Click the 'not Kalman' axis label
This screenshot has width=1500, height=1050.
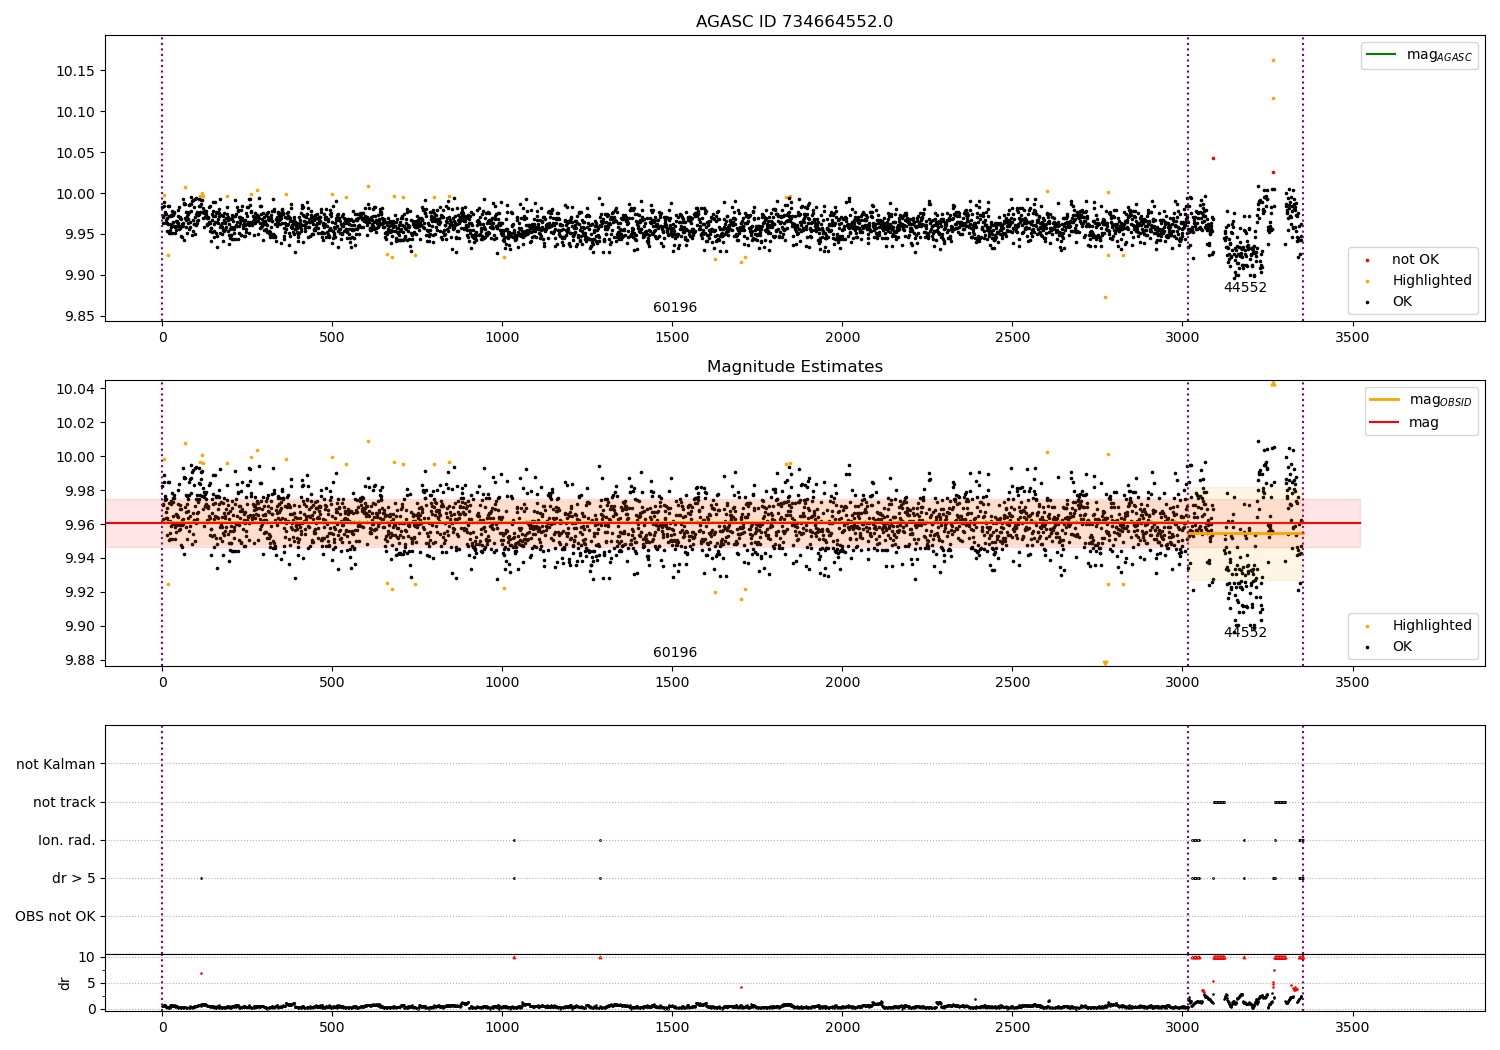(56, 764)
